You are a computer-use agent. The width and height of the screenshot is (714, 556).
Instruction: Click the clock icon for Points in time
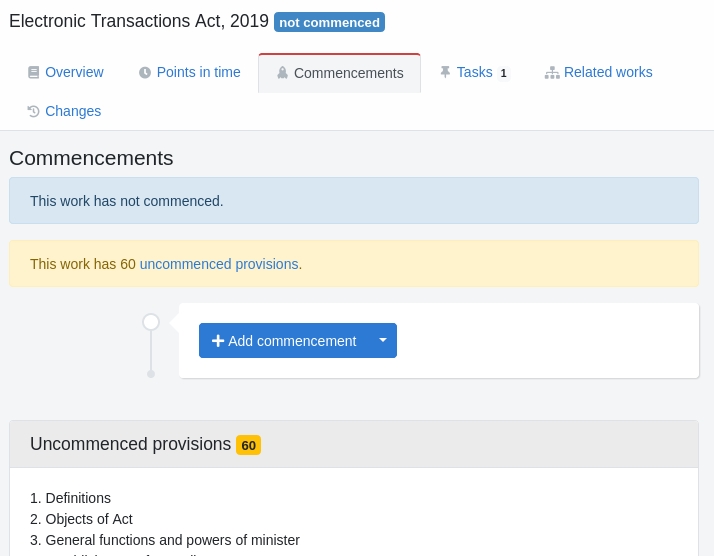point(145,73)
